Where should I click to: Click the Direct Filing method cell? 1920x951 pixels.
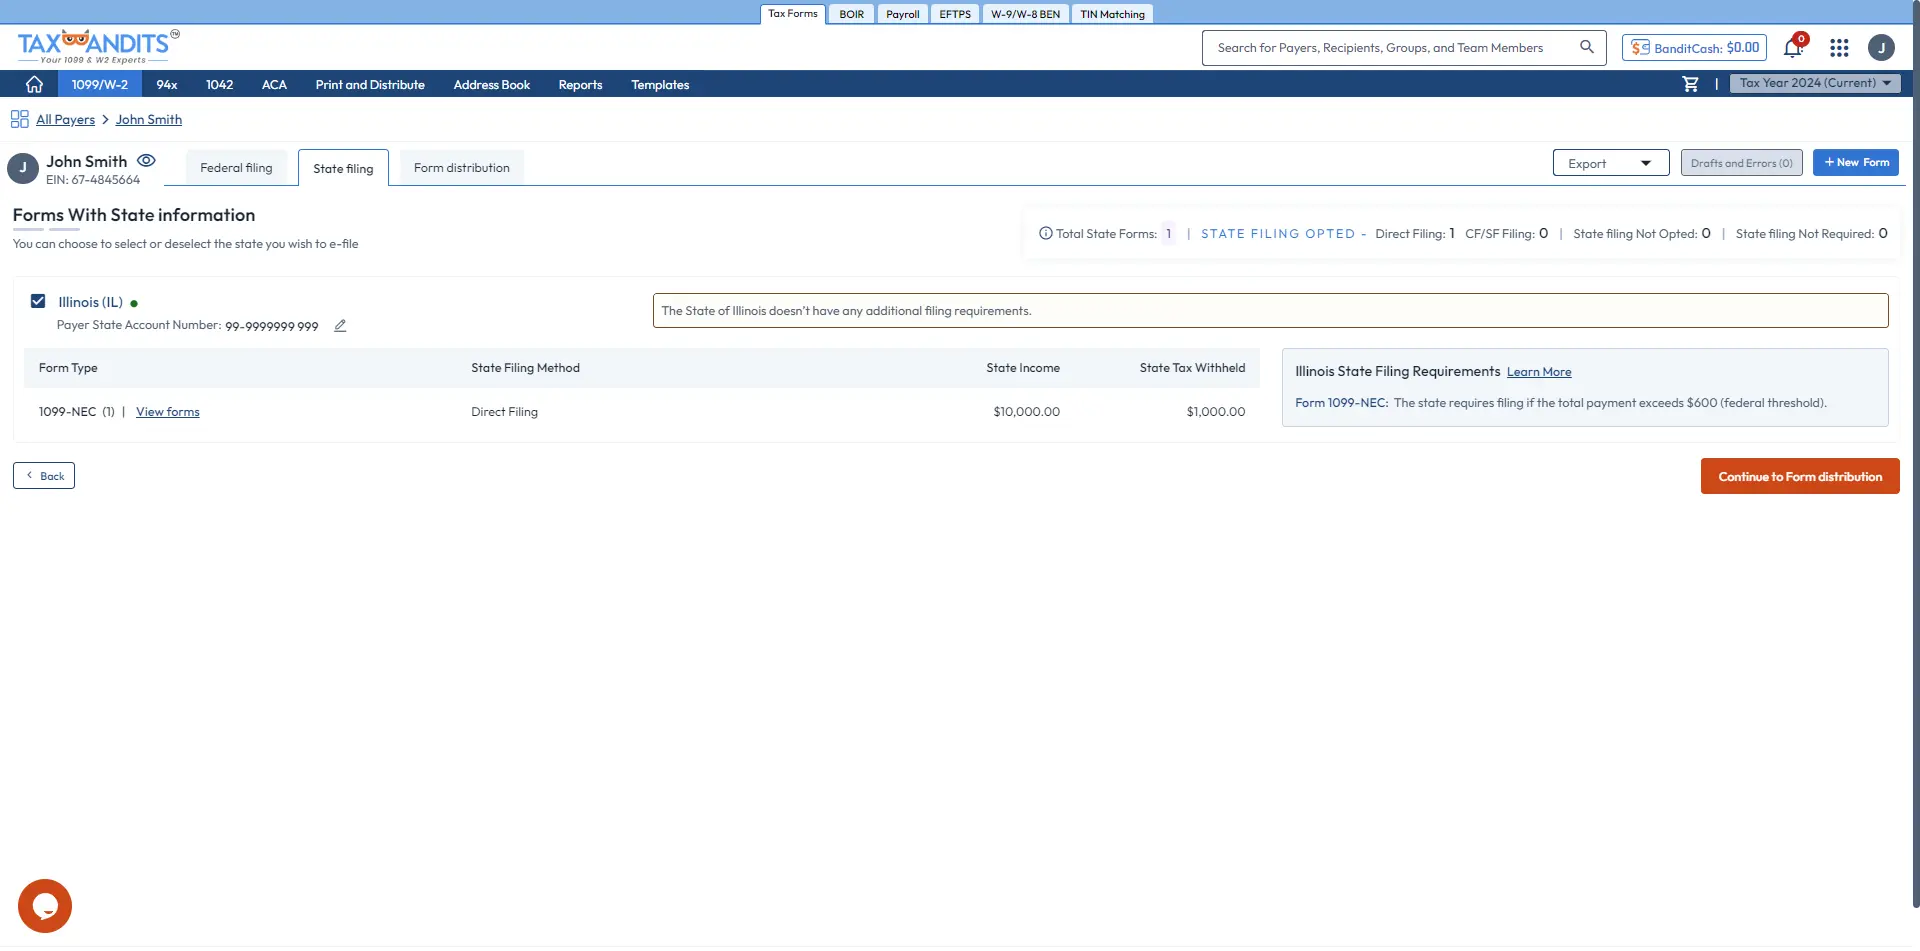click(504, 412)
